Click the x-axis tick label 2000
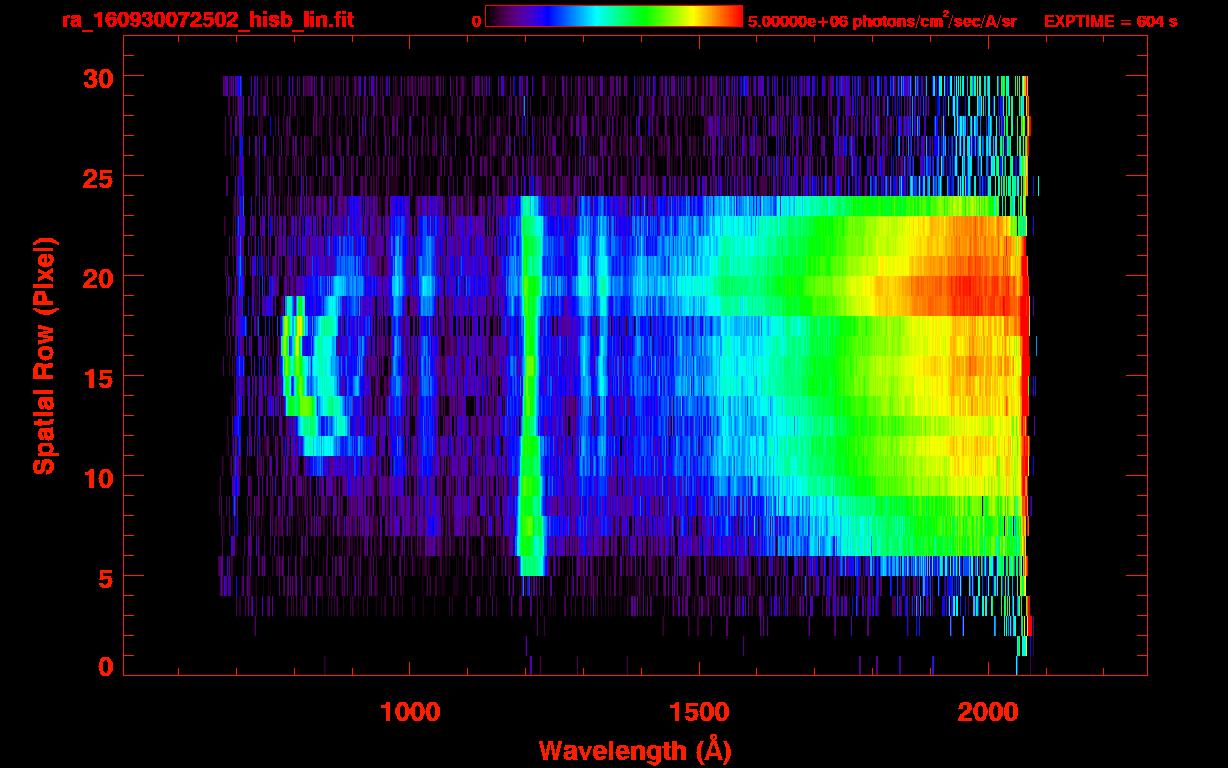The width and height of the screenshot is (1228, 768). click(x=987, y=712)
